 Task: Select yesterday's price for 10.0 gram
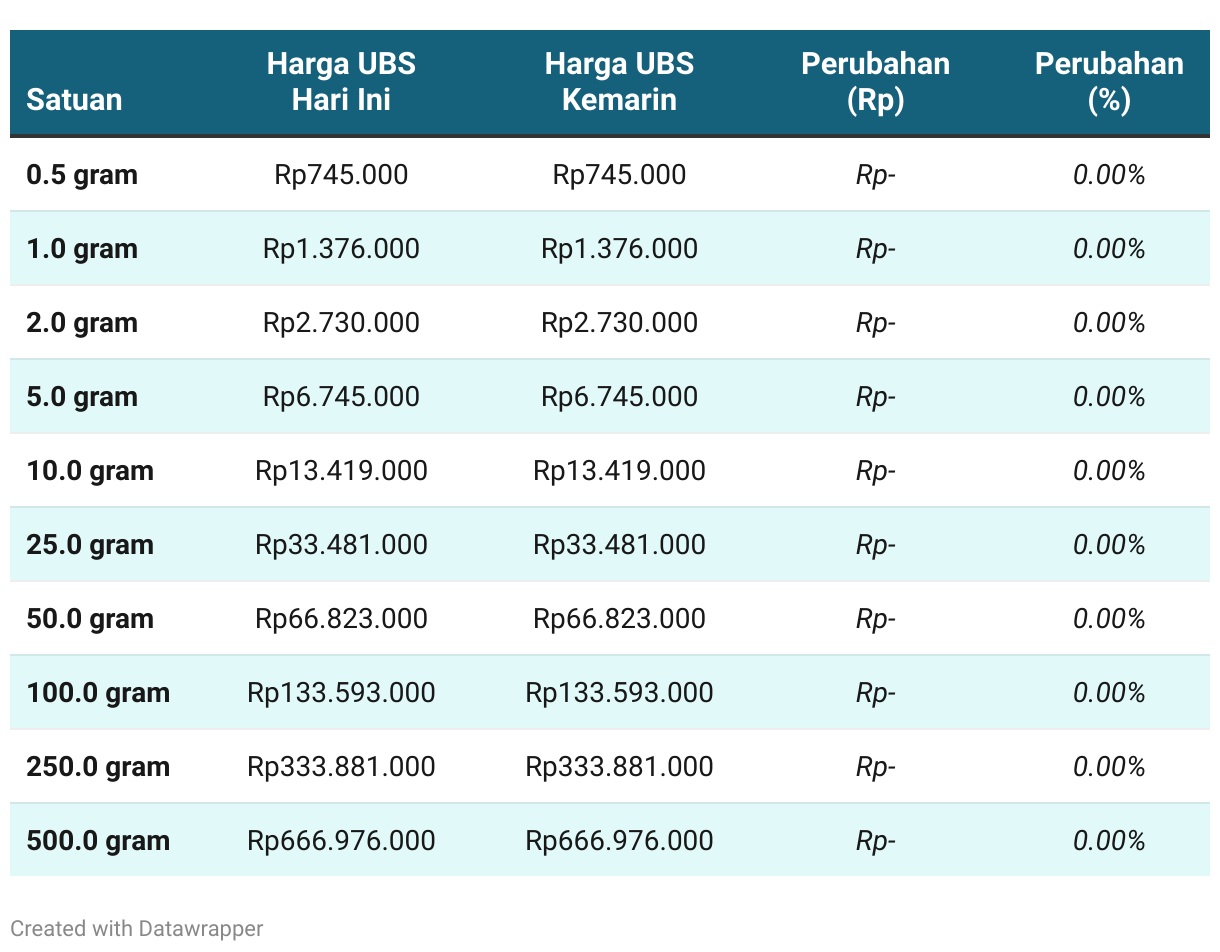coord(619,471)
